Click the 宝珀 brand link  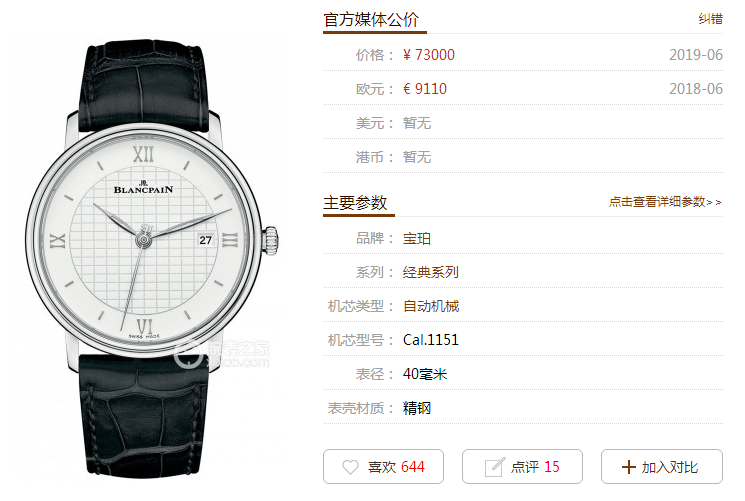(x=417, y=239)
